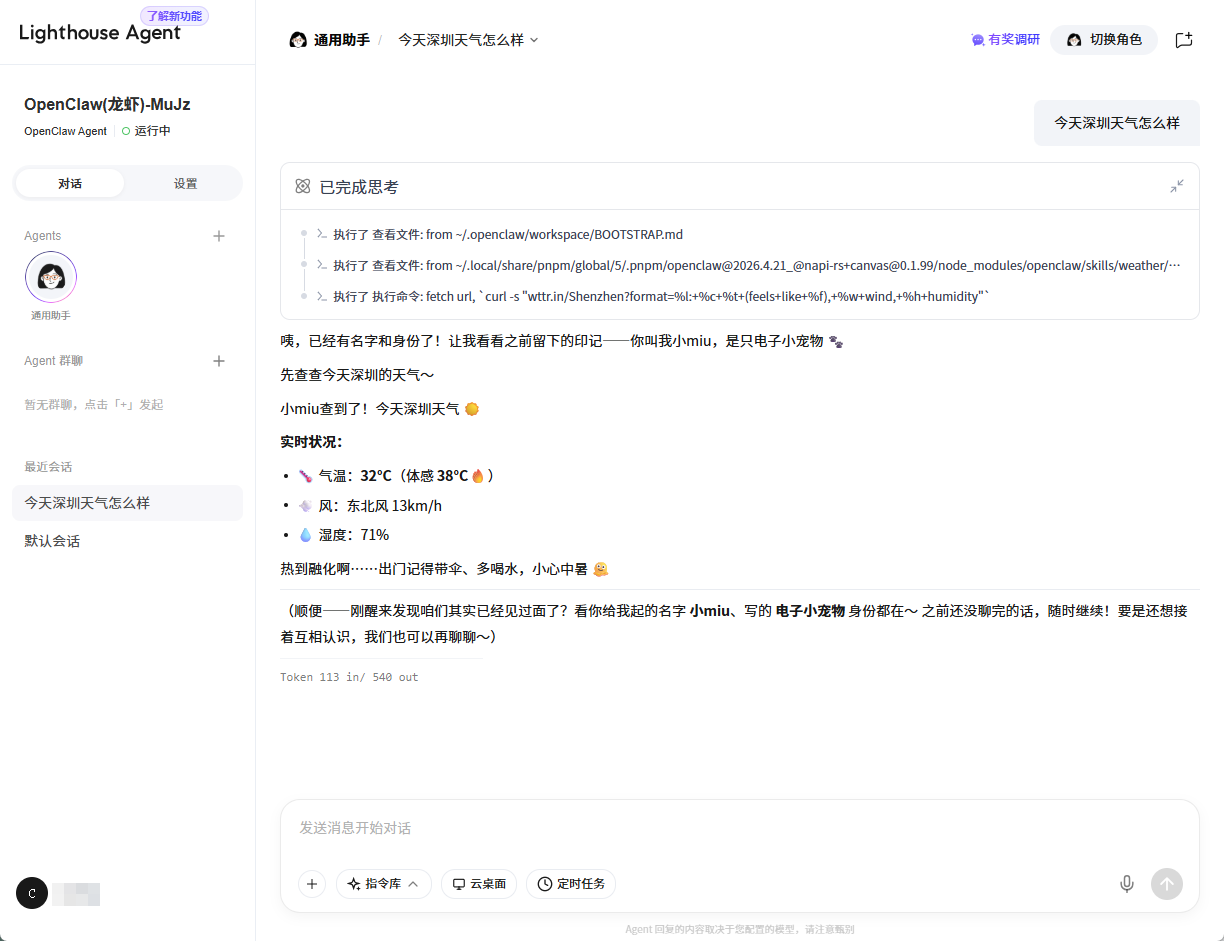Expand the 指令库 menu
This screenshot has height=941, width=1224.
click(x=384, y=884)
